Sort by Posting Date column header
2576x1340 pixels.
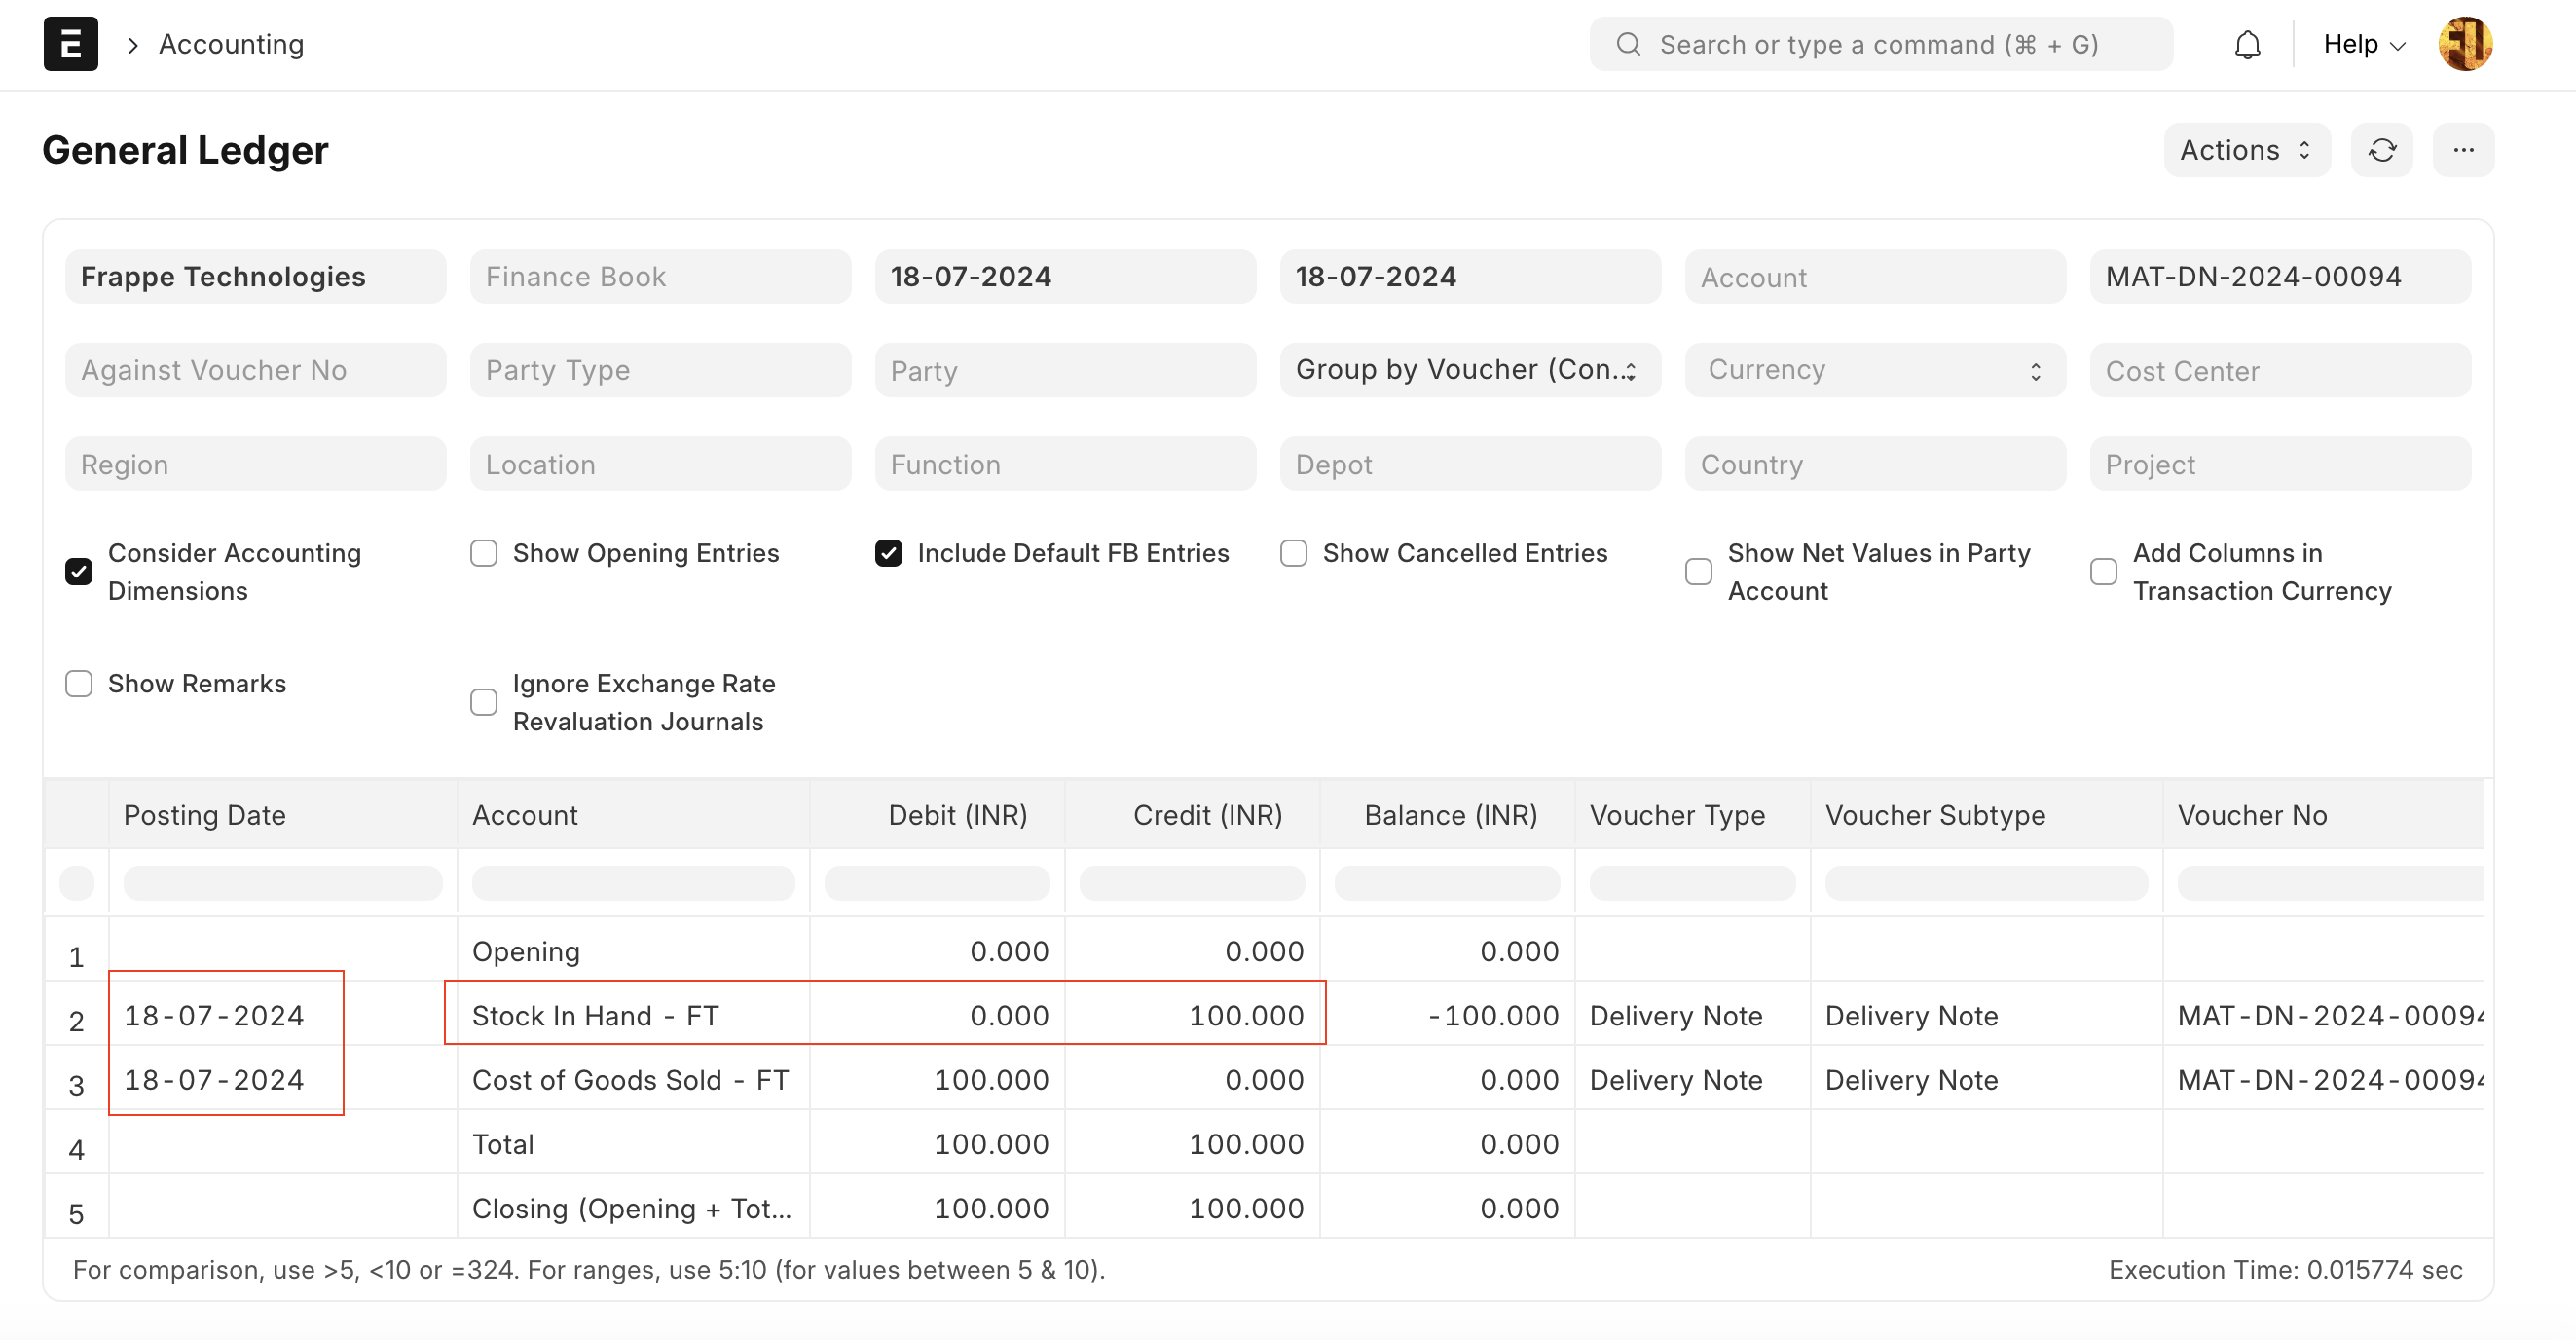[205, 815]
